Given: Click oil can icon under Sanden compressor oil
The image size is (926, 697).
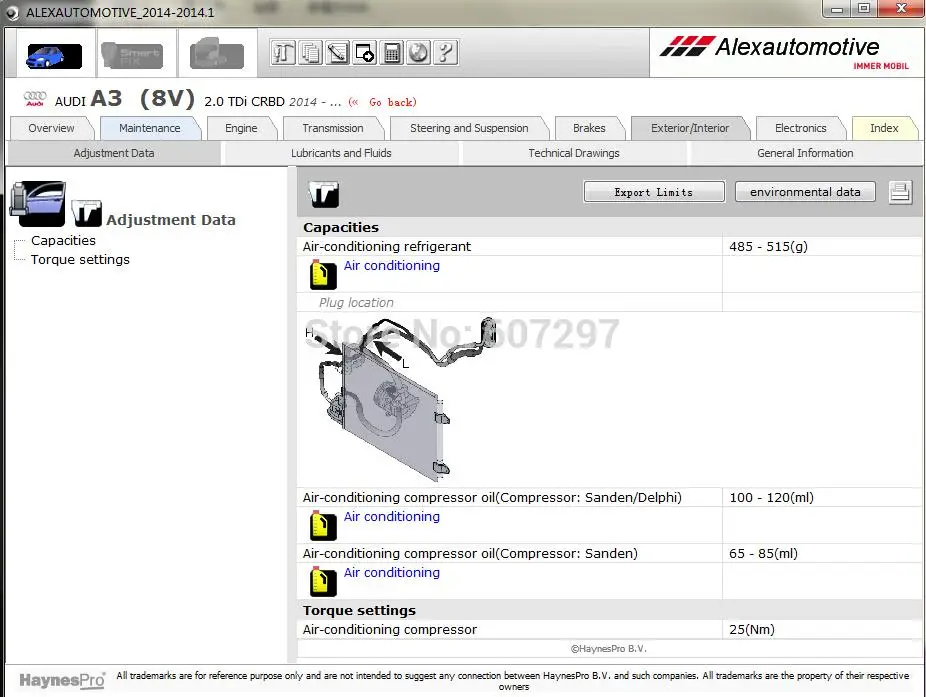Looking at the screenshot, I should point(323,581).
